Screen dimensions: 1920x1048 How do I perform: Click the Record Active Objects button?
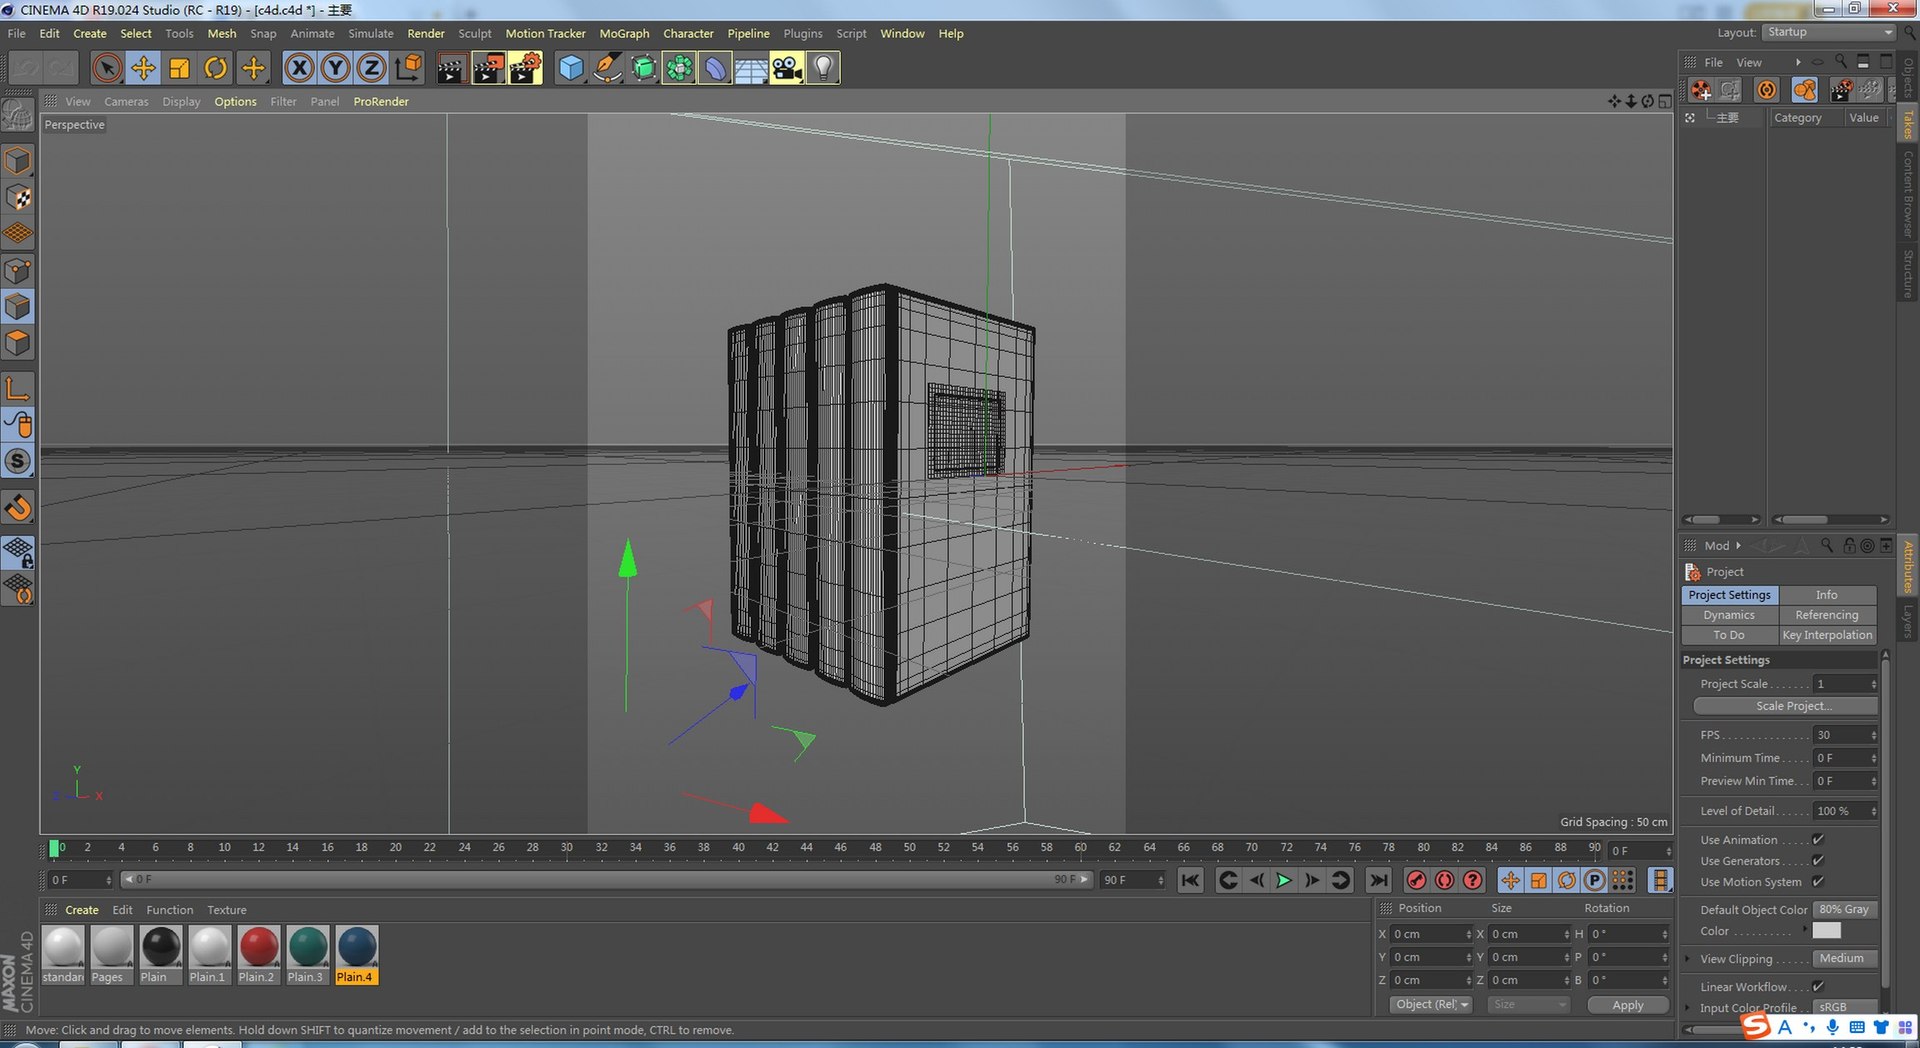click(x=1416, y=880)
